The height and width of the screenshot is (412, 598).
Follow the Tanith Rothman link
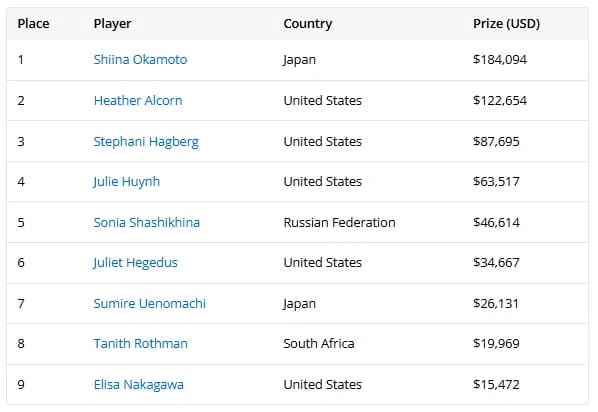pyautogui.click(x=141, y=344)
